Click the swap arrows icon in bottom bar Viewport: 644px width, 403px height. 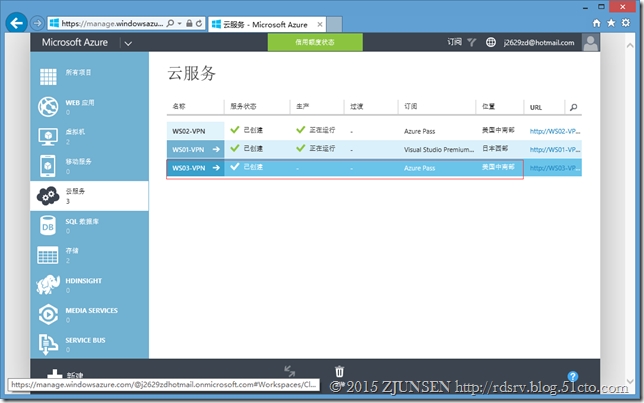pos(290,371)
